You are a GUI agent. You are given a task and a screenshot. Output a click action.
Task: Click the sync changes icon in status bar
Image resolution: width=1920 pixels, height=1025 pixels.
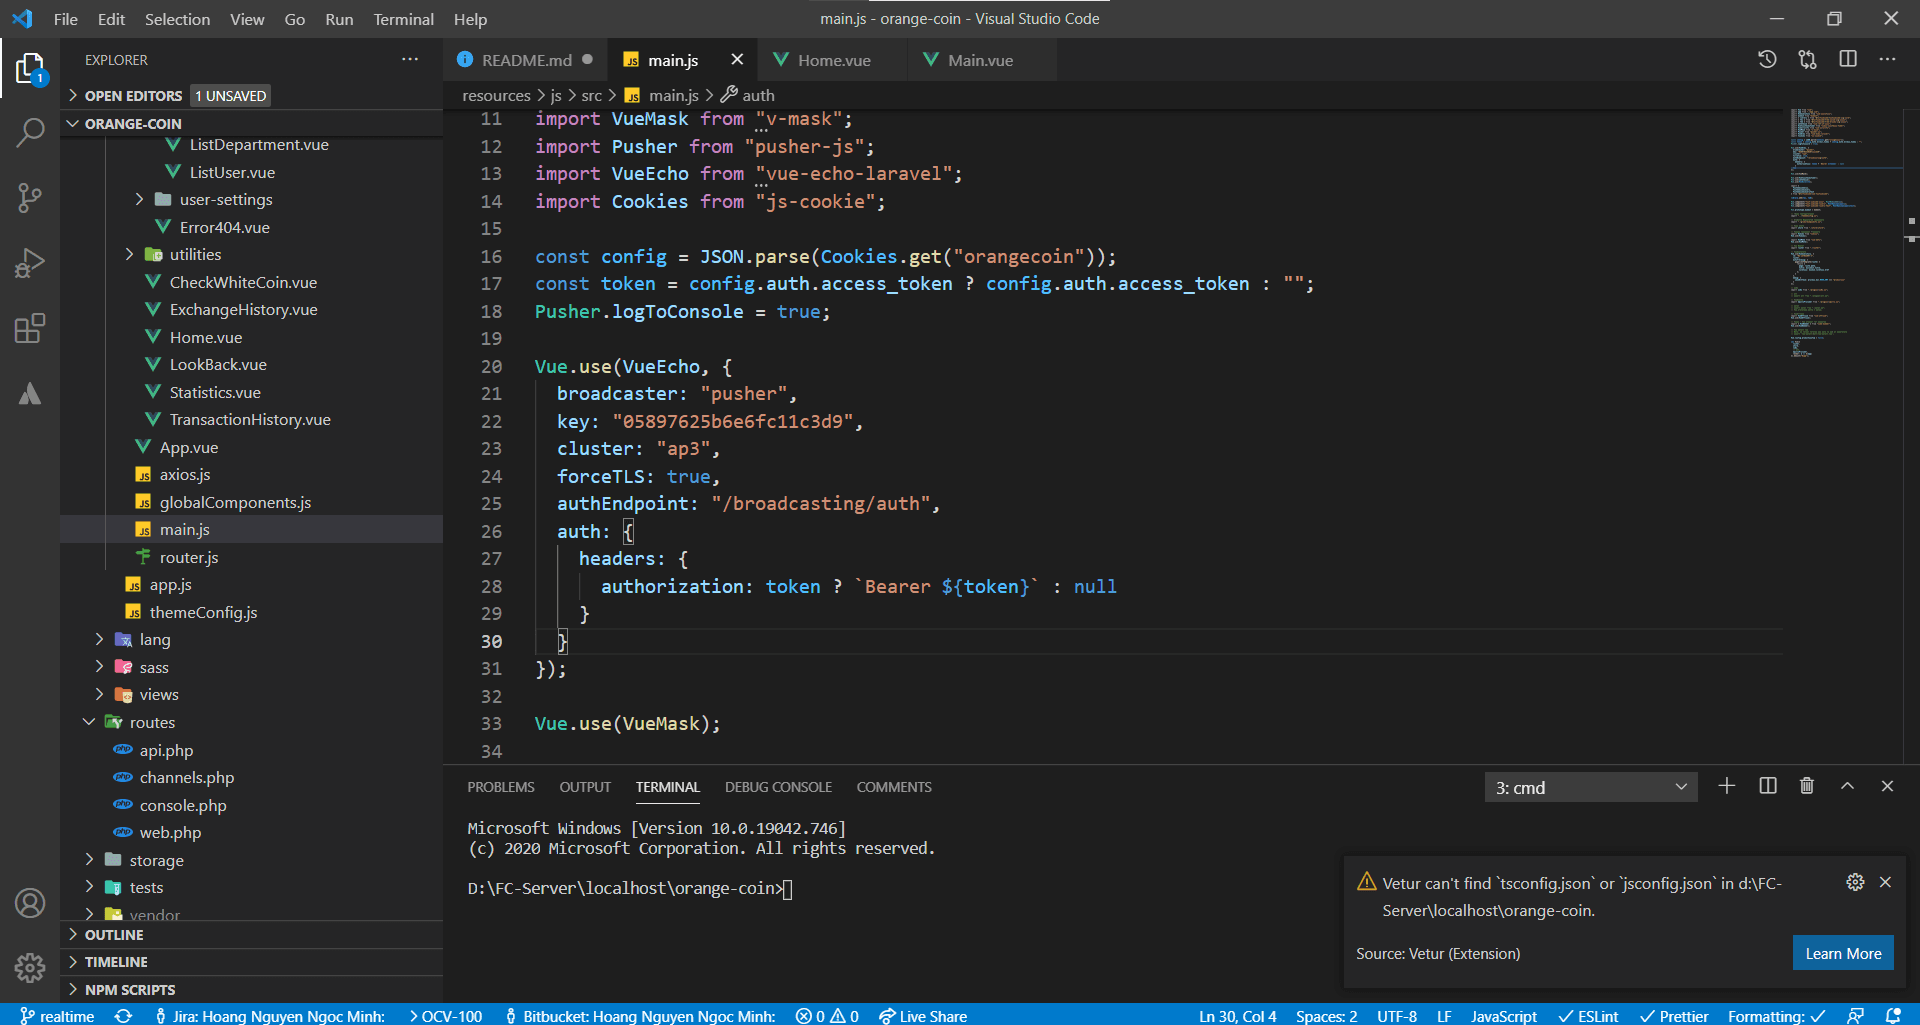(x=123, y=1016)
